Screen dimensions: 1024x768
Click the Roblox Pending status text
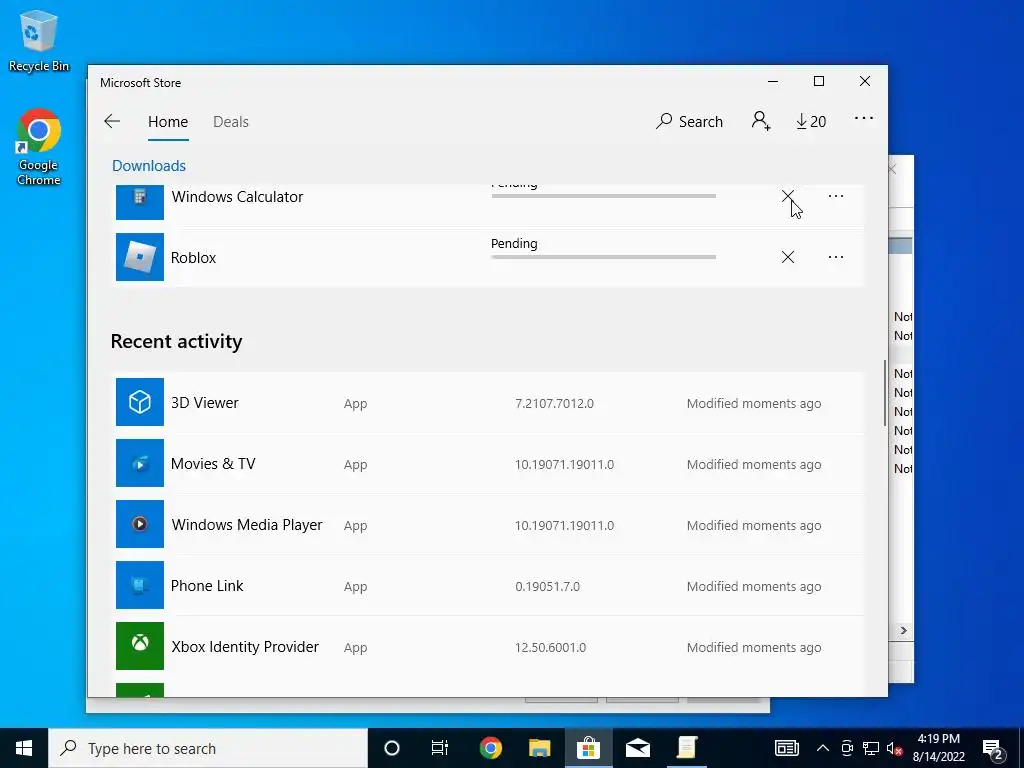[x=514, y=244]
